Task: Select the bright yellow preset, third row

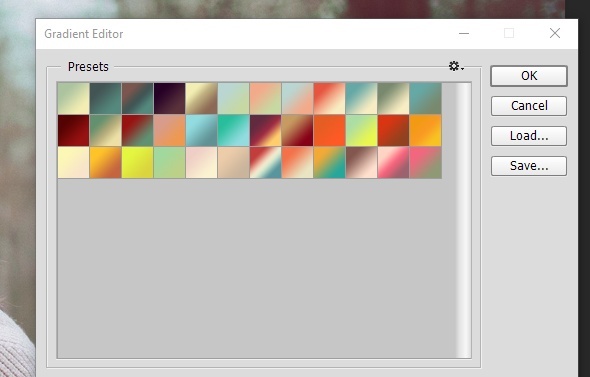Action: [137, 162]
